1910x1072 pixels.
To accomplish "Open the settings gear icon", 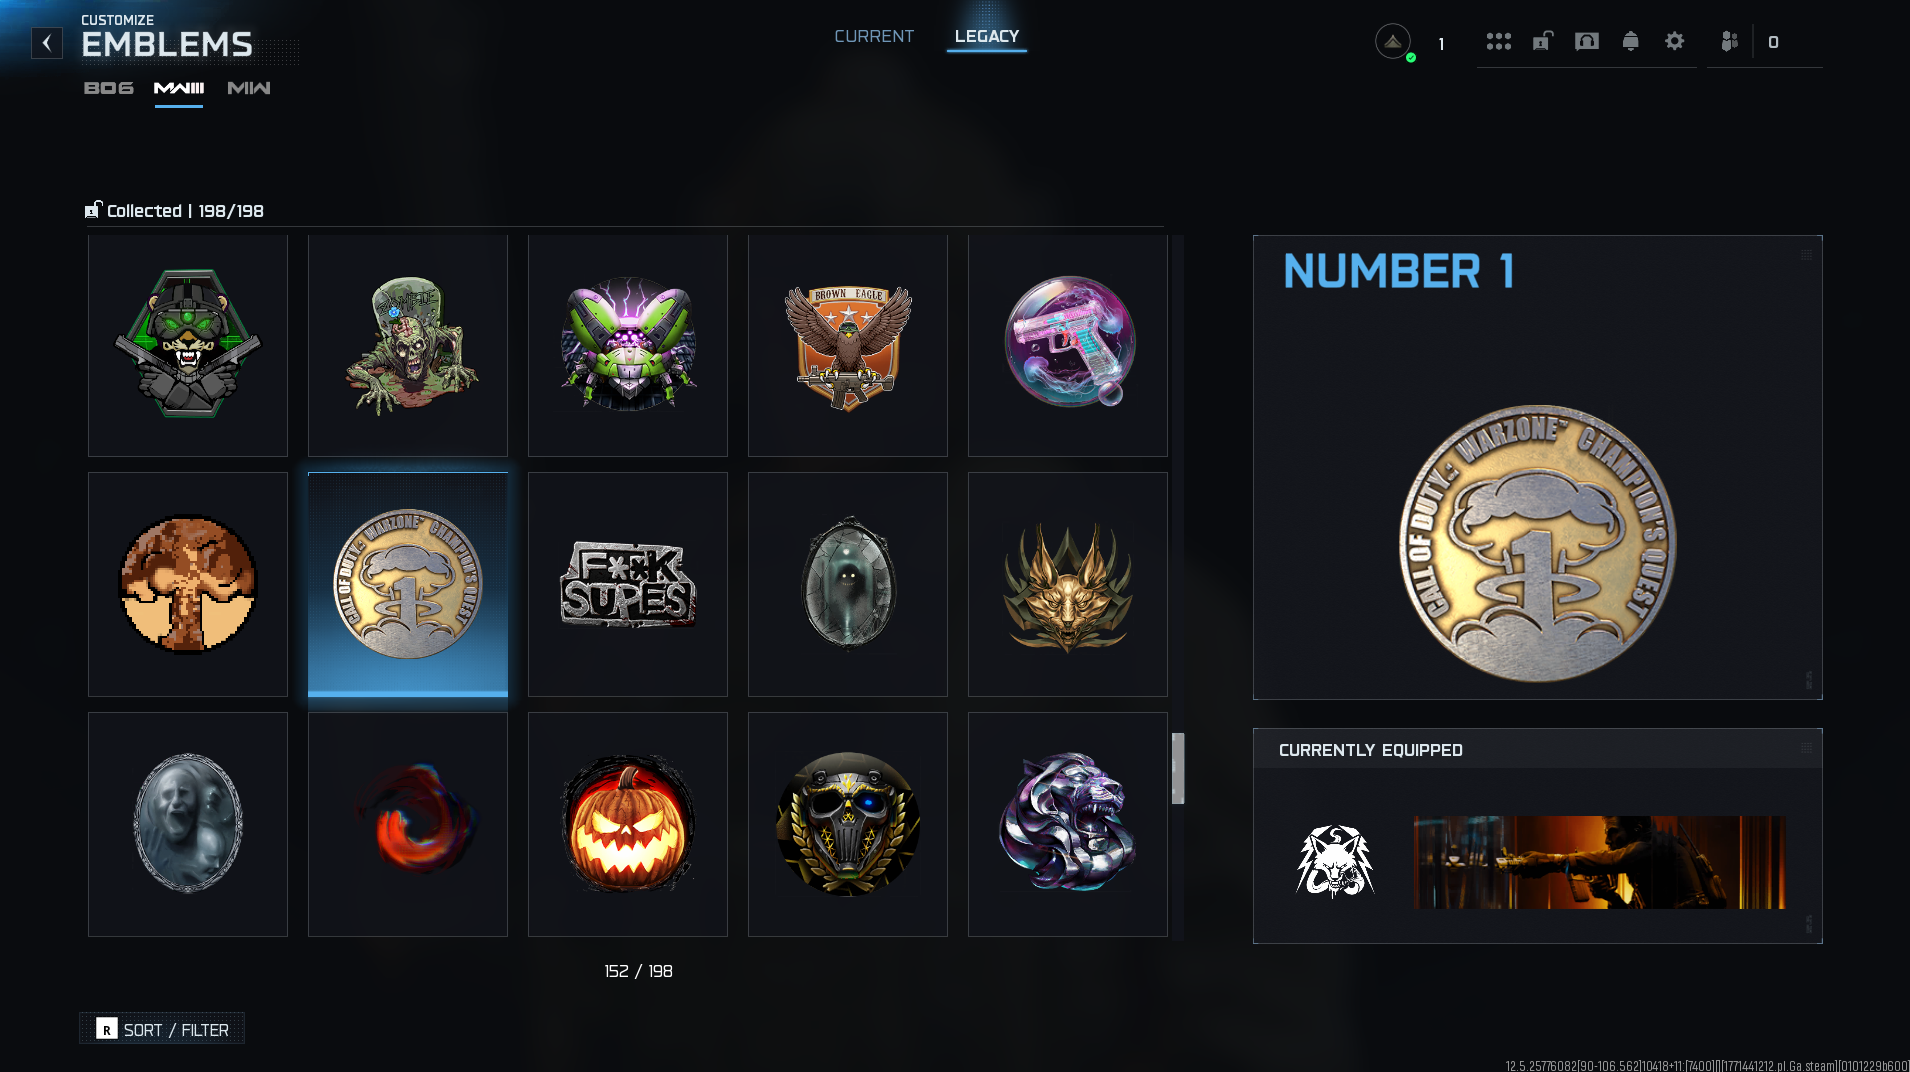I will tap(1674, 41).
